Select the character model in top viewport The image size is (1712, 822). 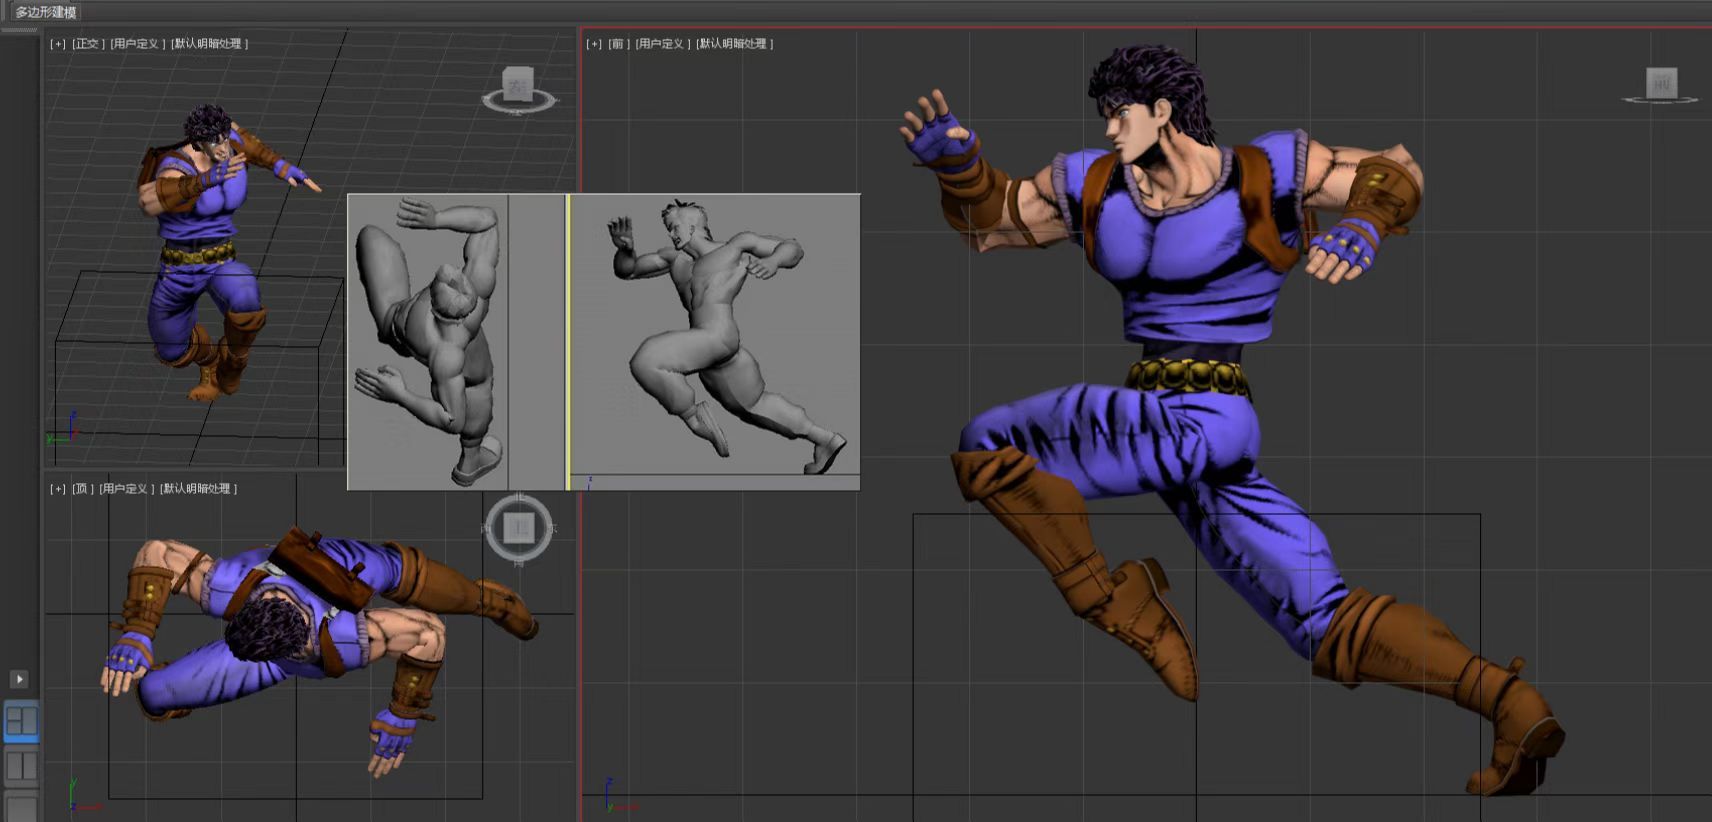[x=318, y=650]
